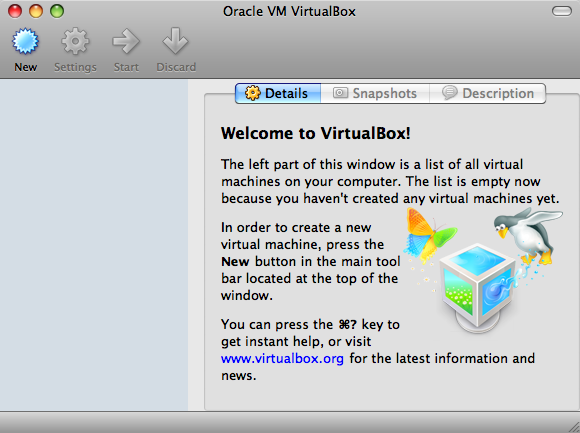Screen dimensions: 580x433
Task: Click the green zoom window button
Action: pos(57,11)
